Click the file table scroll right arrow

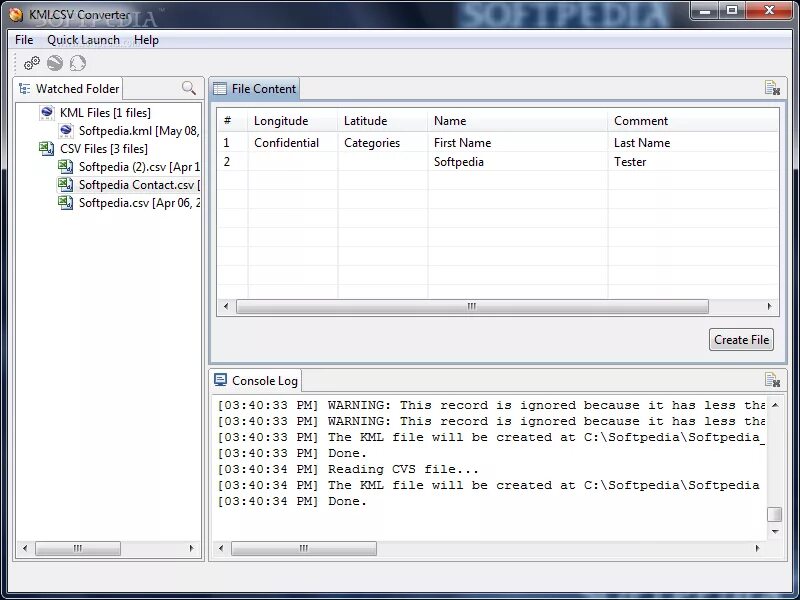(x=769, y=306)
